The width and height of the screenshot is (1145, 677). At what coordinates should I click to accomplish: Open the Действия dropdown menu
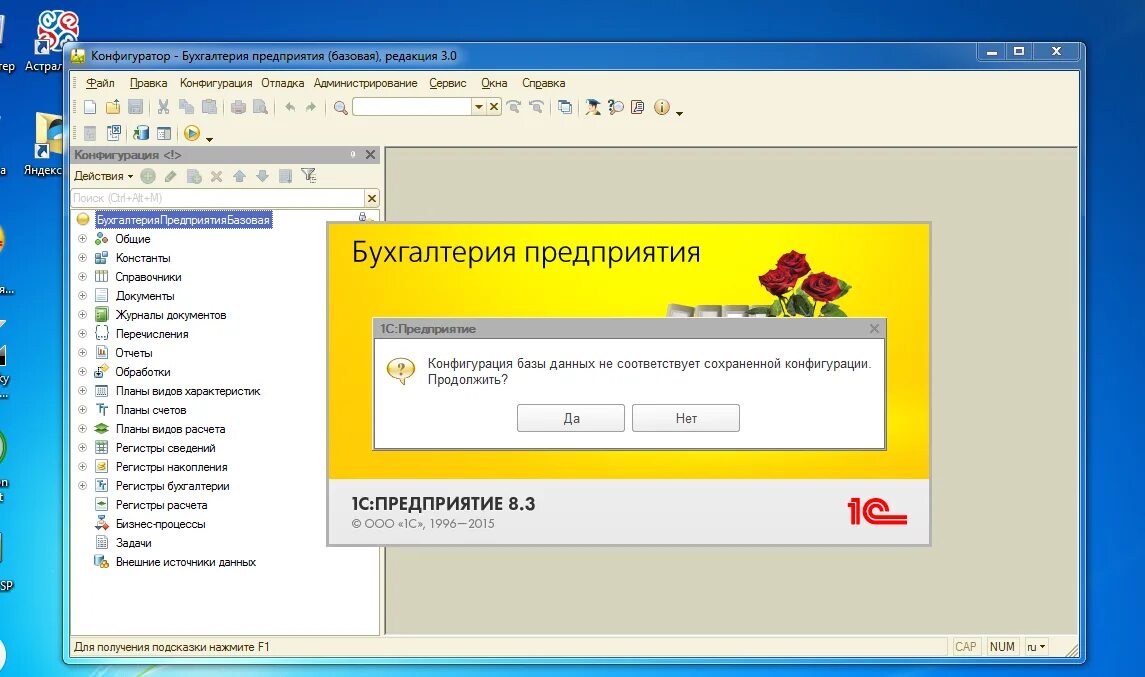(103, 176)
